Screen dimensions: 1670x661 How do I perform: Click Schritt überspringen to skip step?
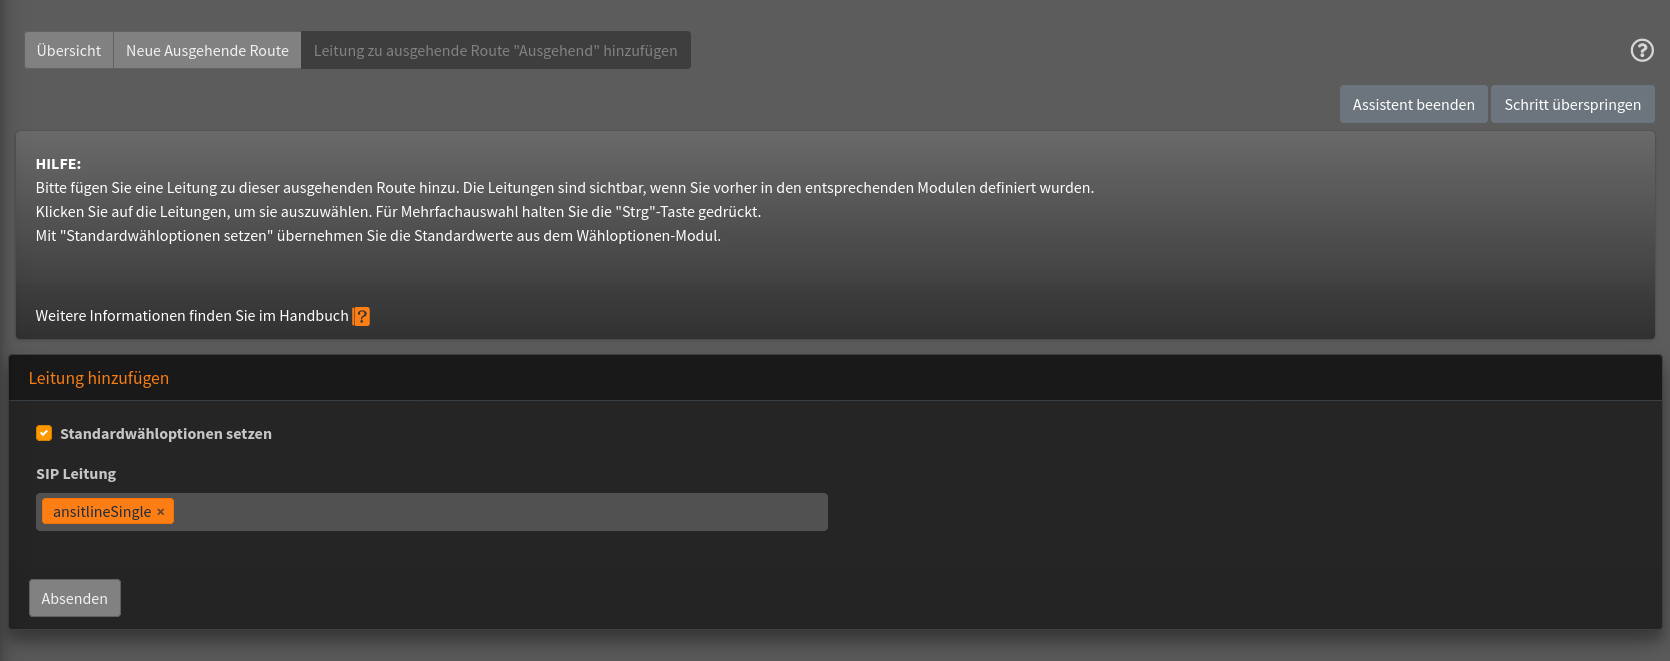pos(1572,104)
